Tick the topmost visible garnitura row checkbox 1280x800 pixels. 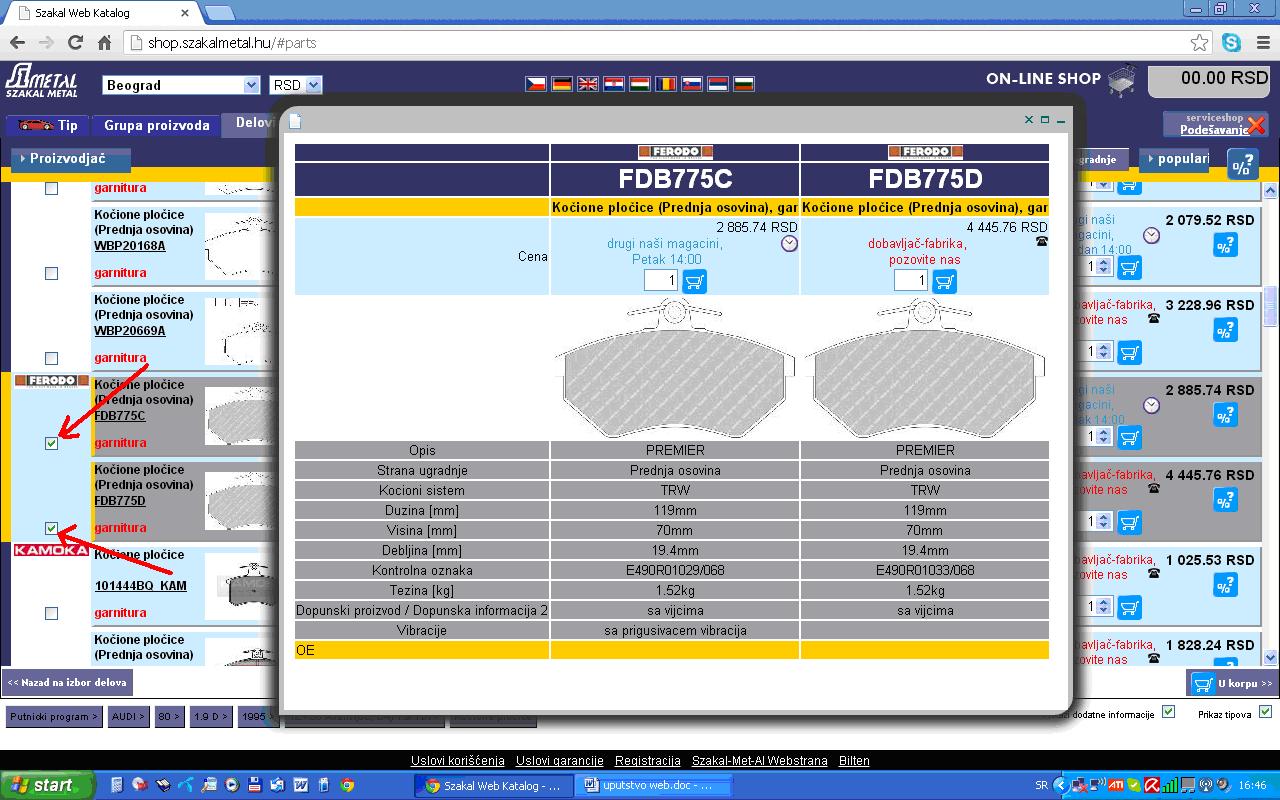52,188
